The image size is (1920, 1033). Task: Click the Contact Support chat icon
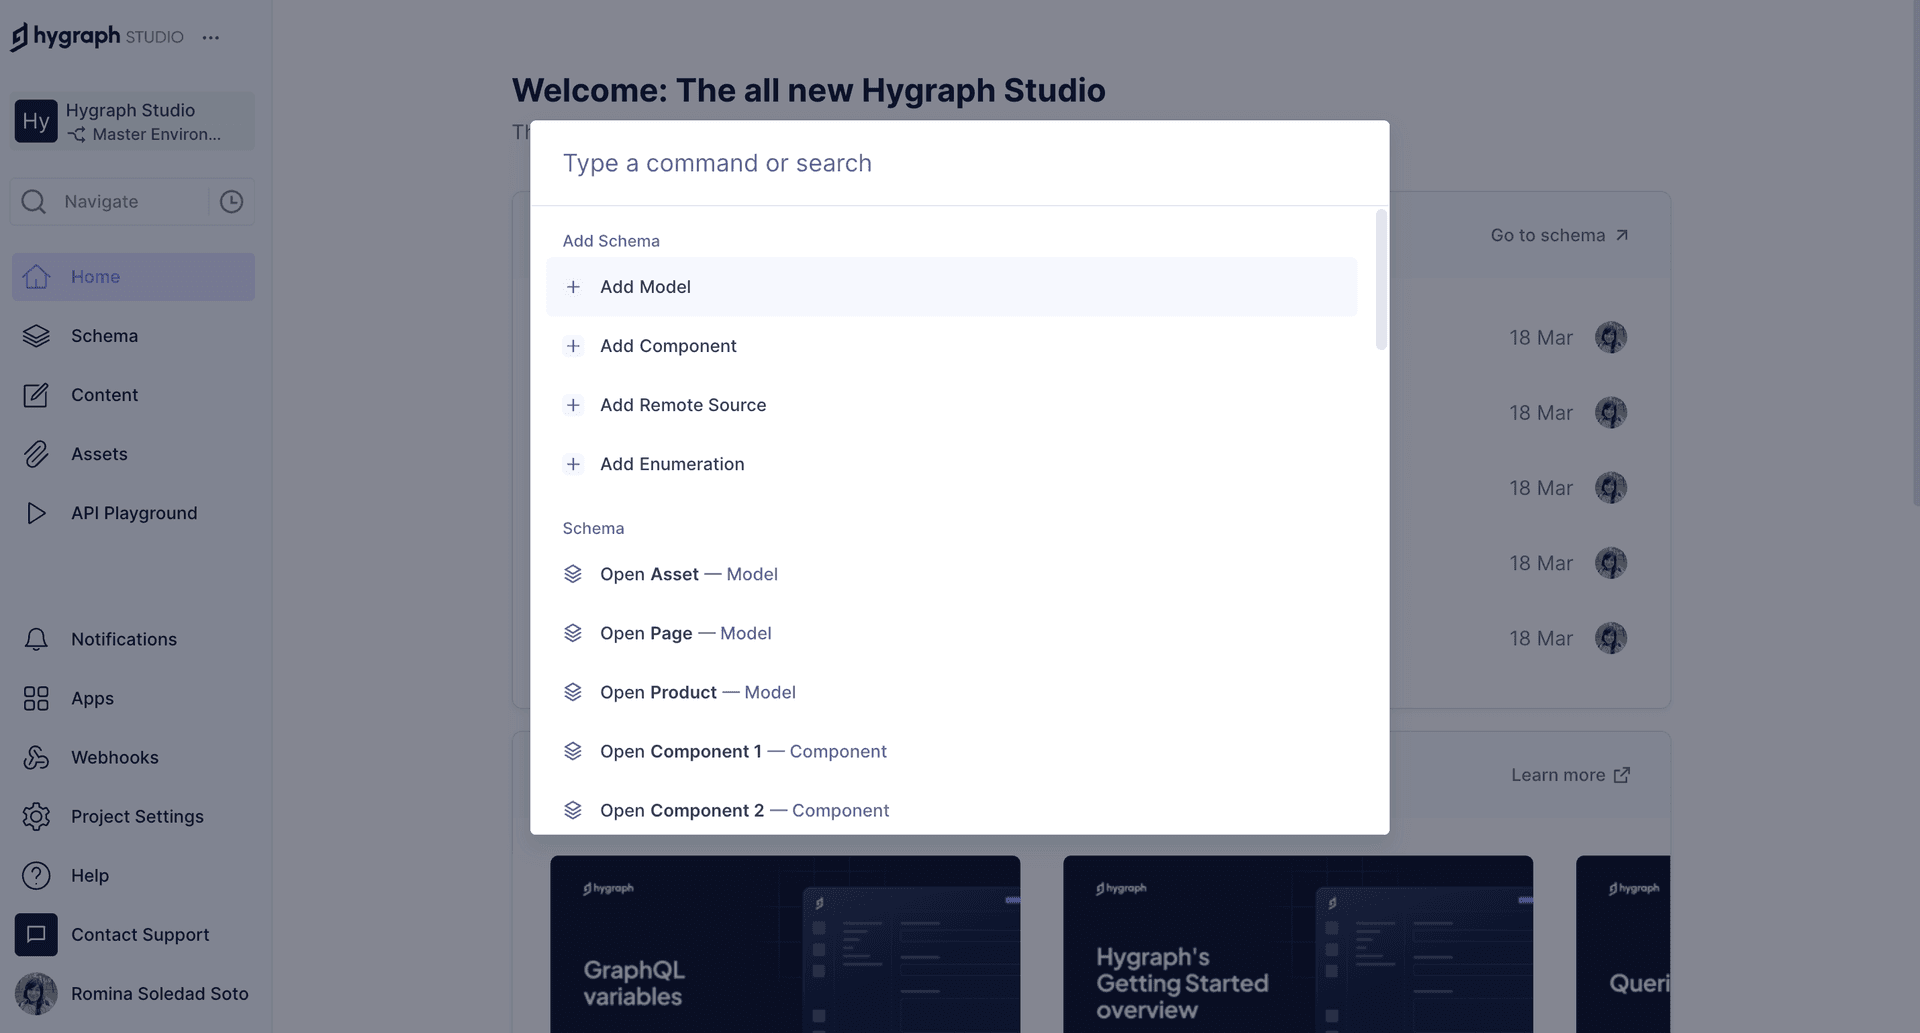[36, 934]
